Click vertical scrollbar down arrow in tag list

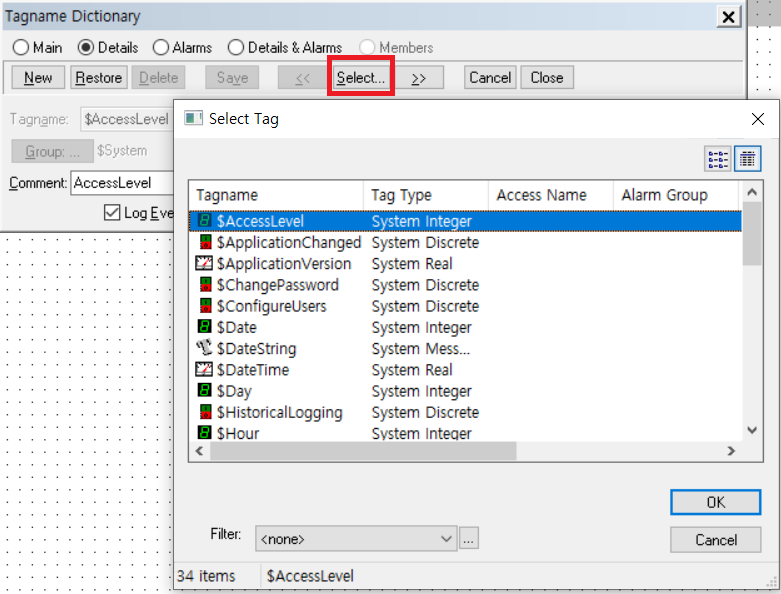click(752, 430)
